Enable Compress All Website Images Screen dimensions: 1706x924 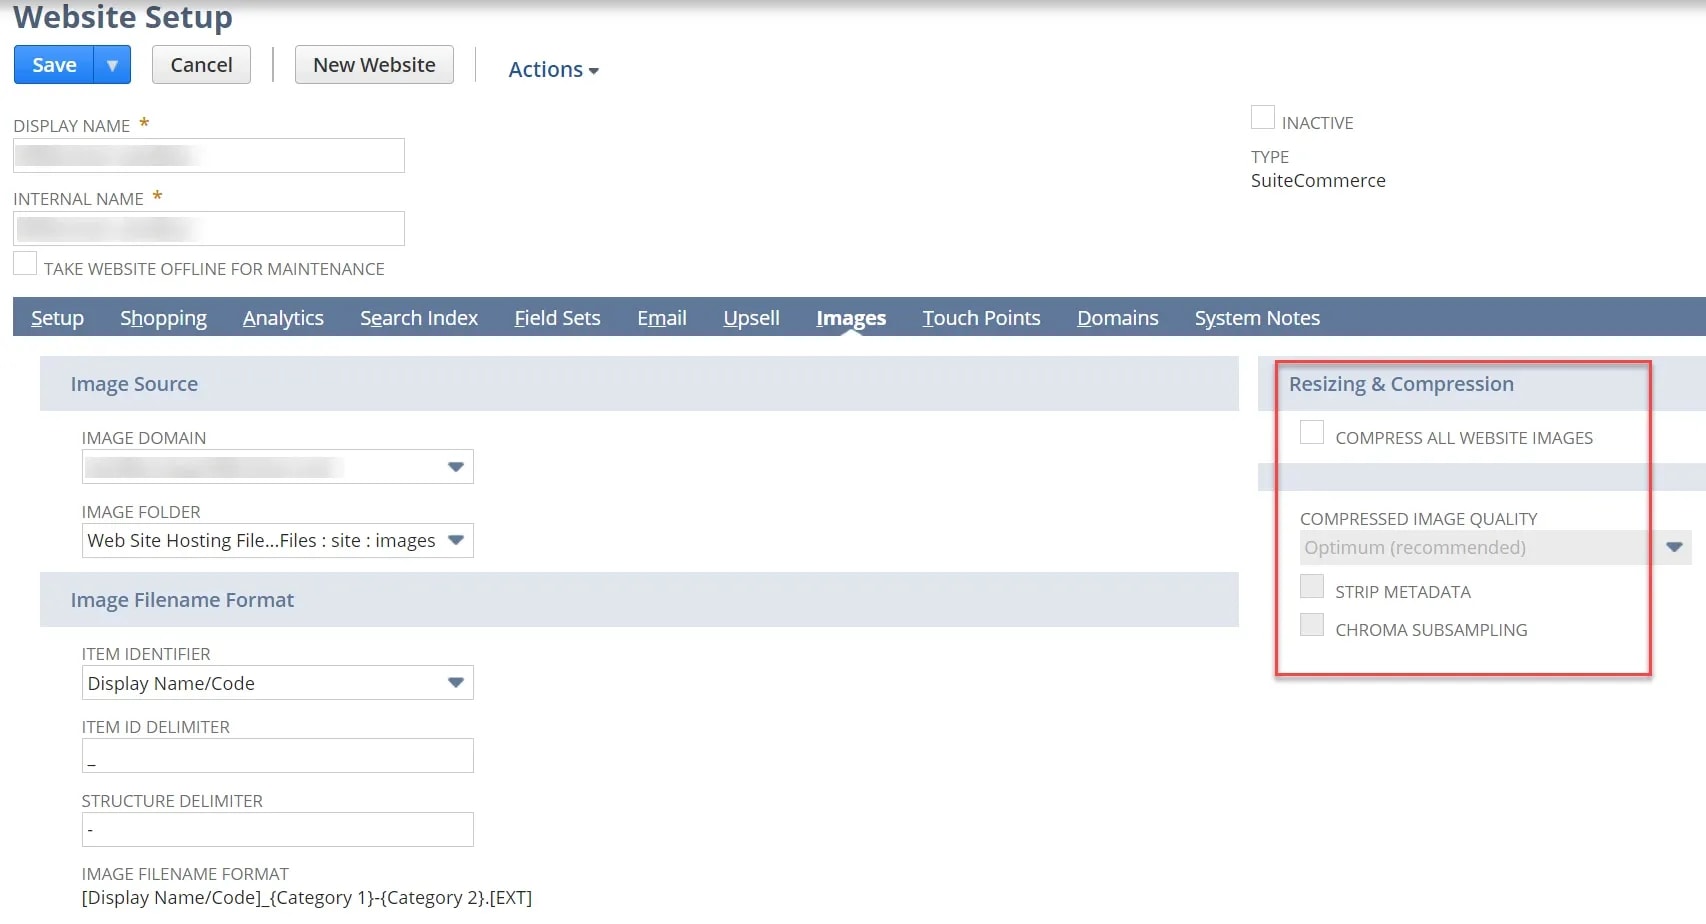pos(1312,433)
